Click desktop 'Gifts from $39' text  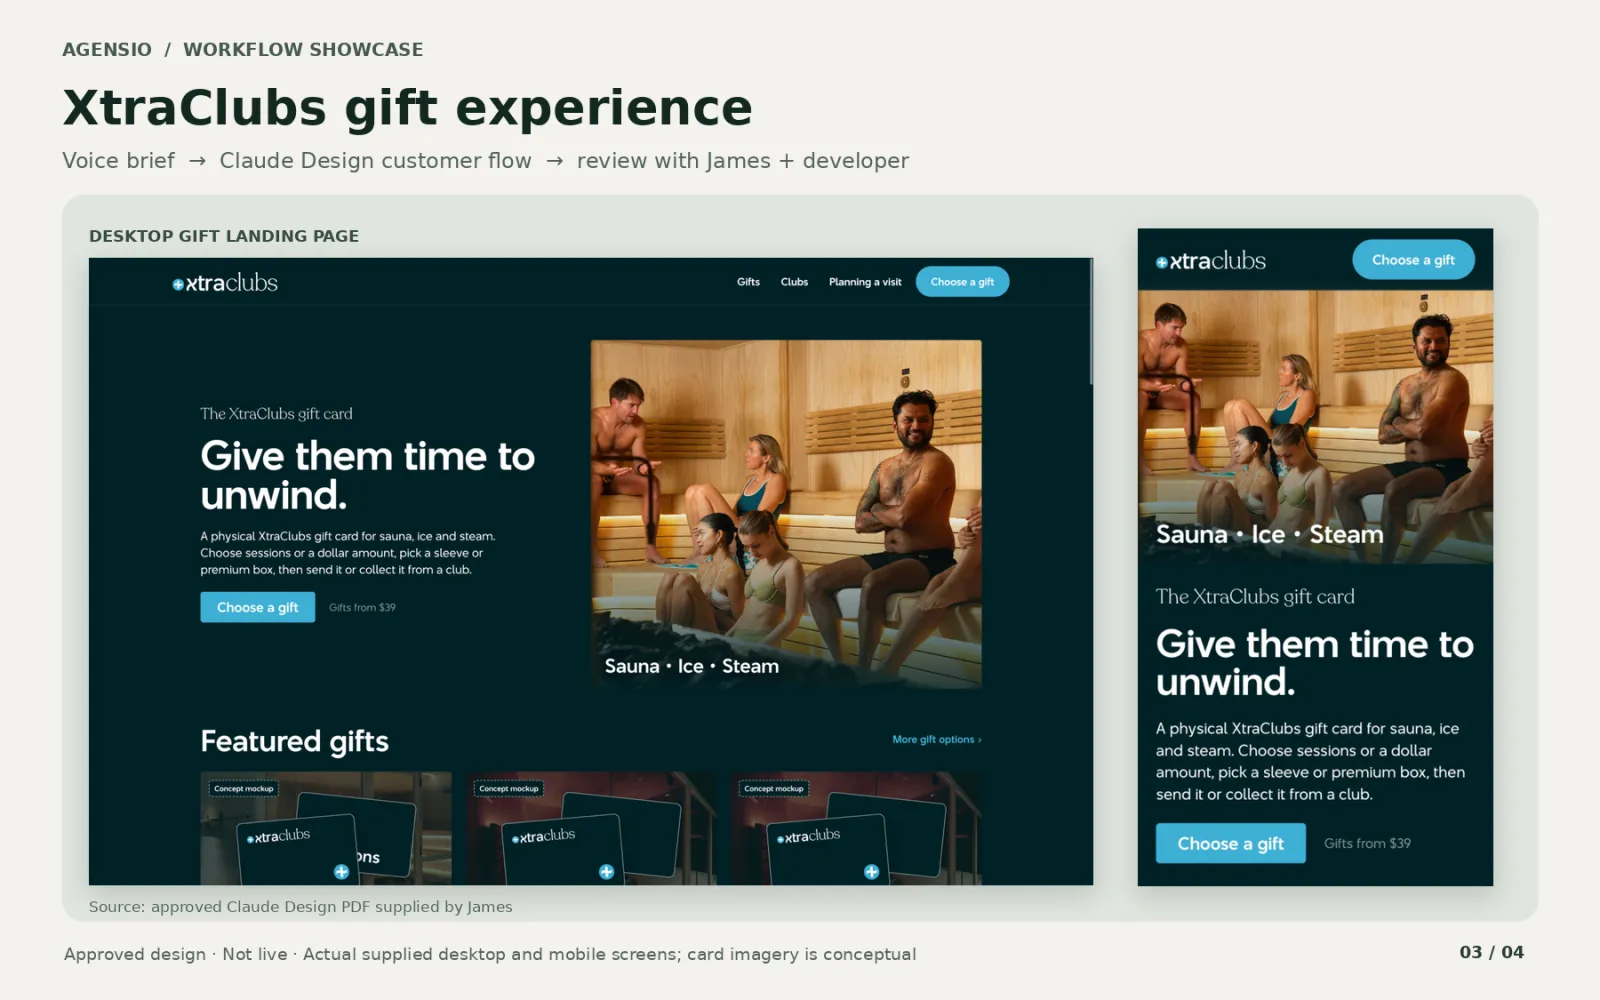362,607
